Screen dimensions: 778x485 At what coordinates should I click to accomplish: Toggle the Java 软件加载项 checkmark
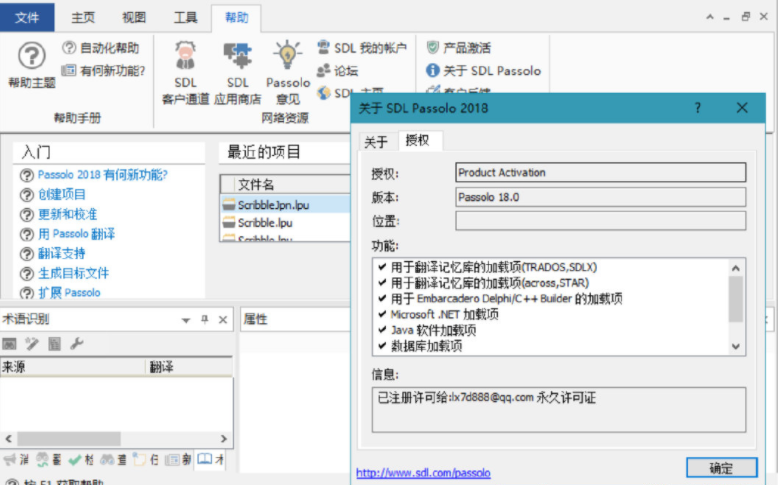tap(382, 330)
